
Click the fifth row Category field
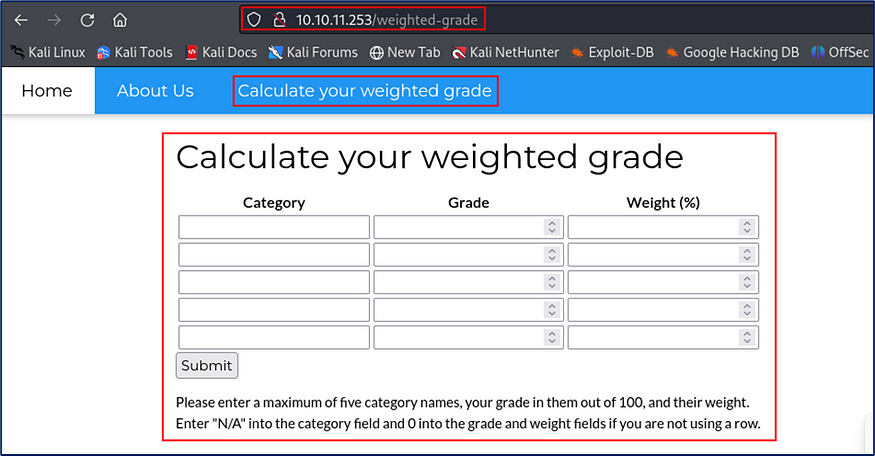(274, 338)
